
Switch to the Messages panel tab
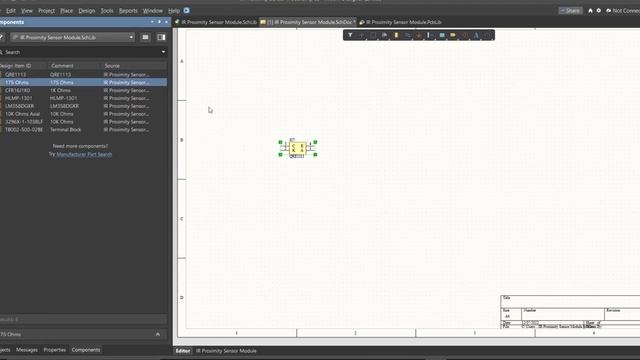point(27,350)
